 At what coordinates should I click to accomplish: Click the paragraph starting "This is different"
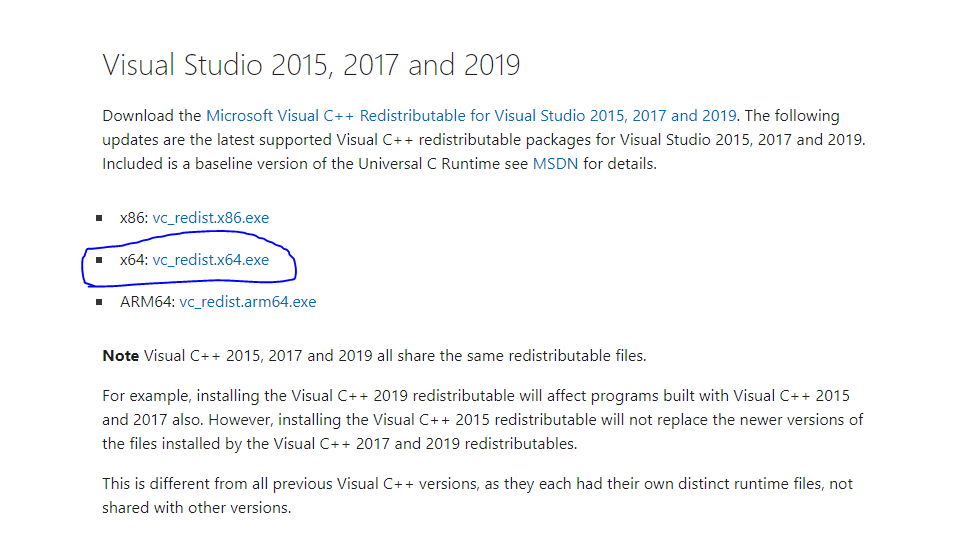coord(477,484)
